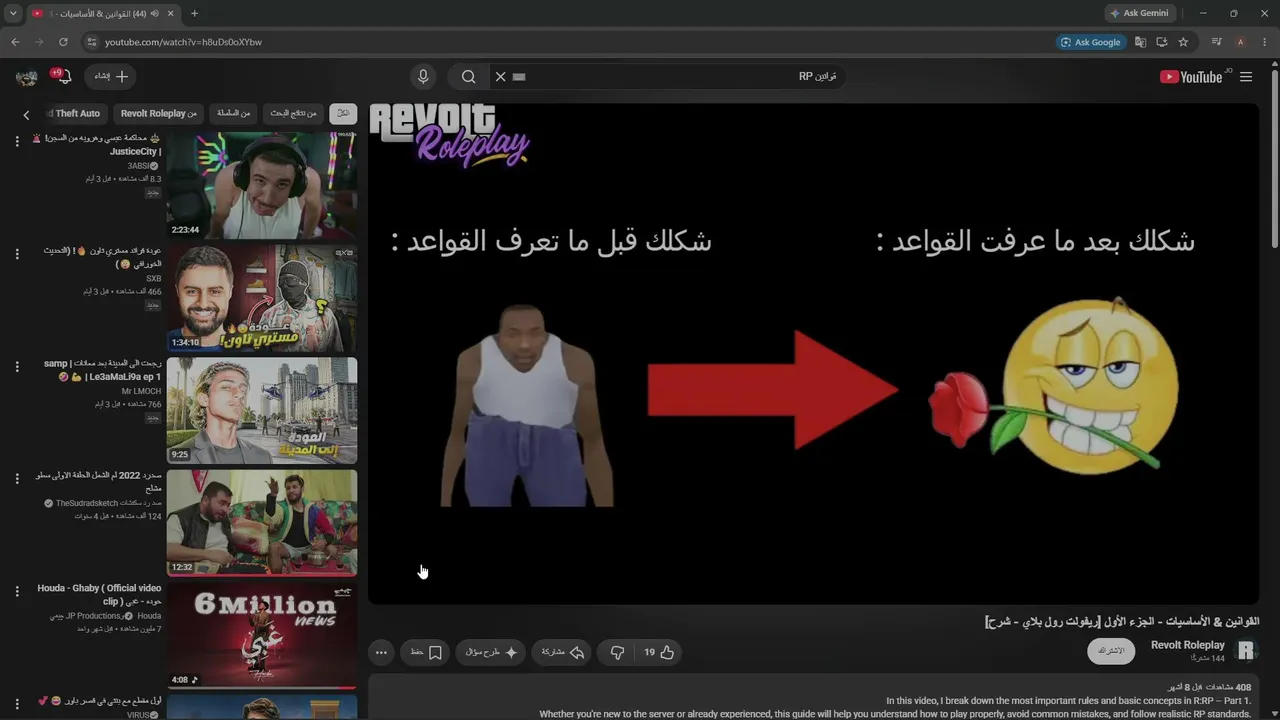Open the JusticeCity video thumbnail
The image size is (1280, 720).
click(x=262, y=186)
